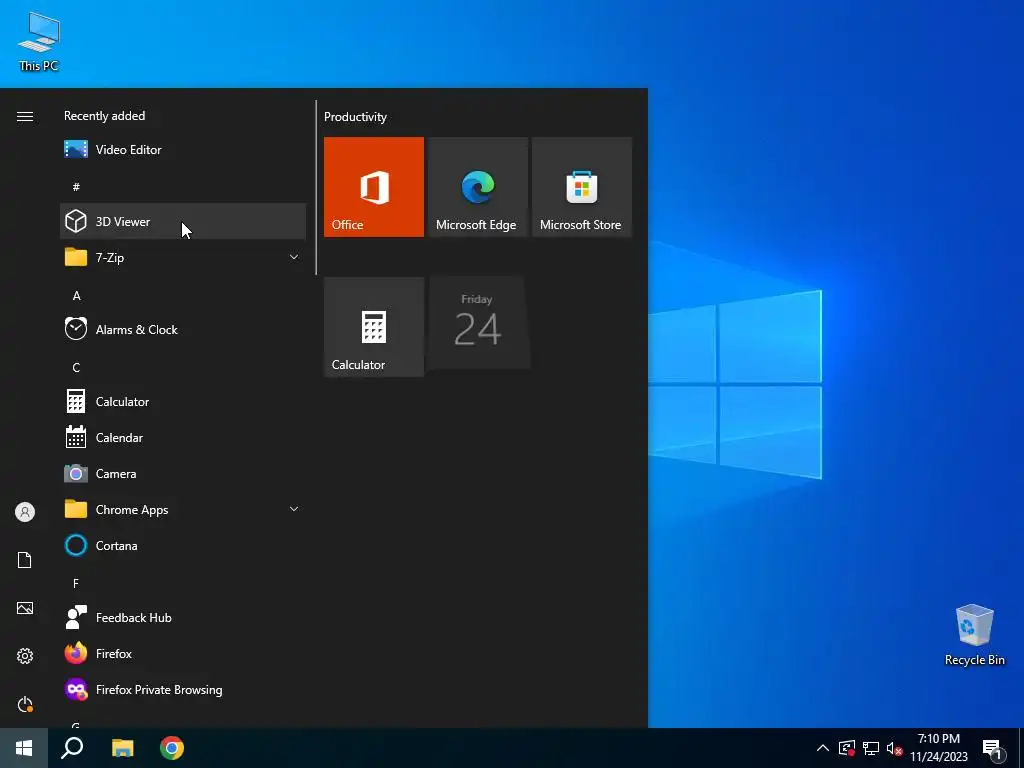Show hidden system tray icons

(x=823, y=748)
